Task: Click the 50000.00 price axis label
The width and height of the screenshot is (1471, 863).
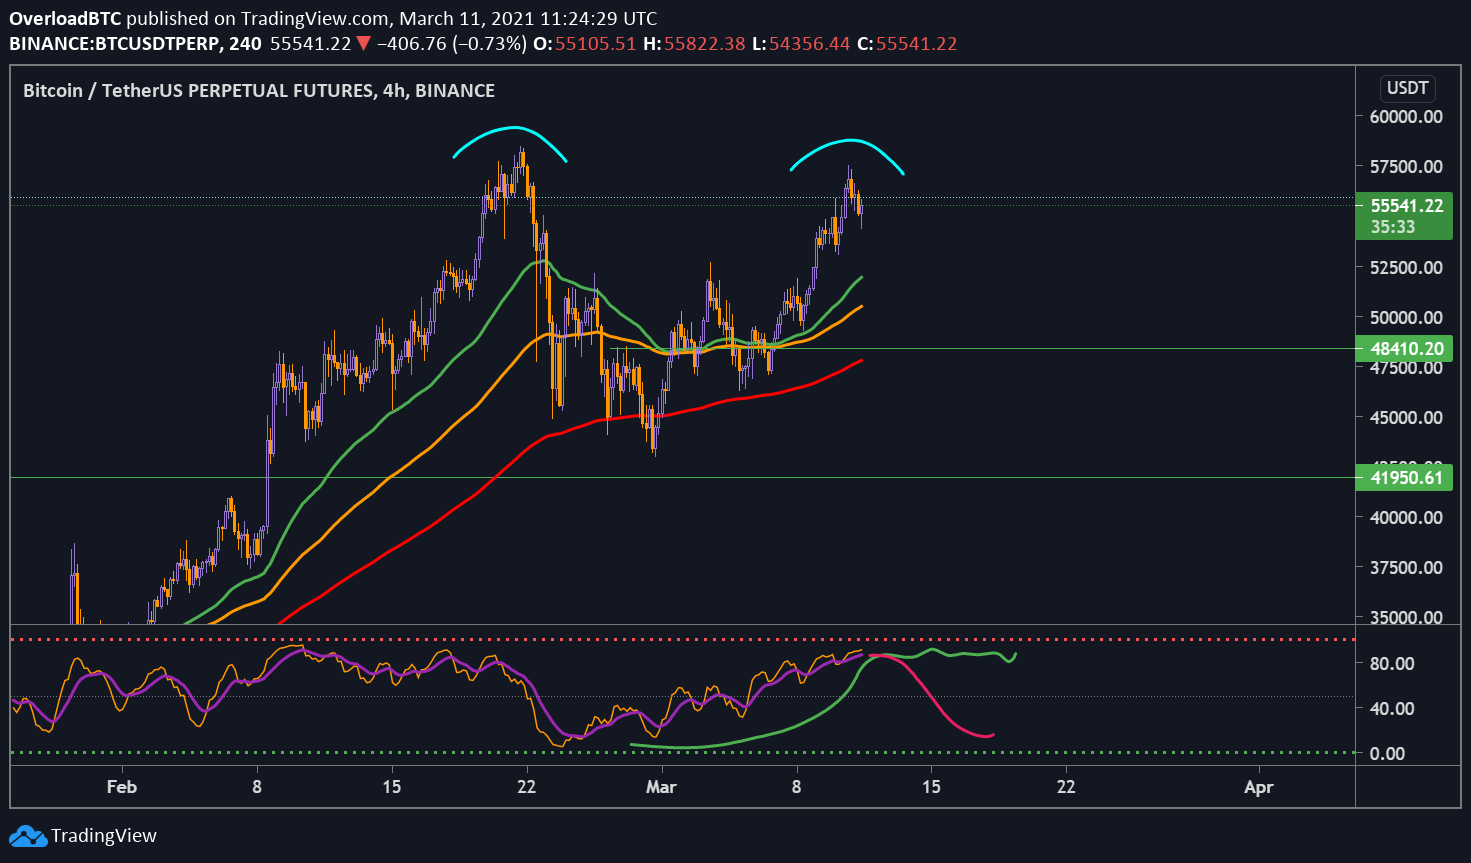Action: click(x=1406, y=317)
